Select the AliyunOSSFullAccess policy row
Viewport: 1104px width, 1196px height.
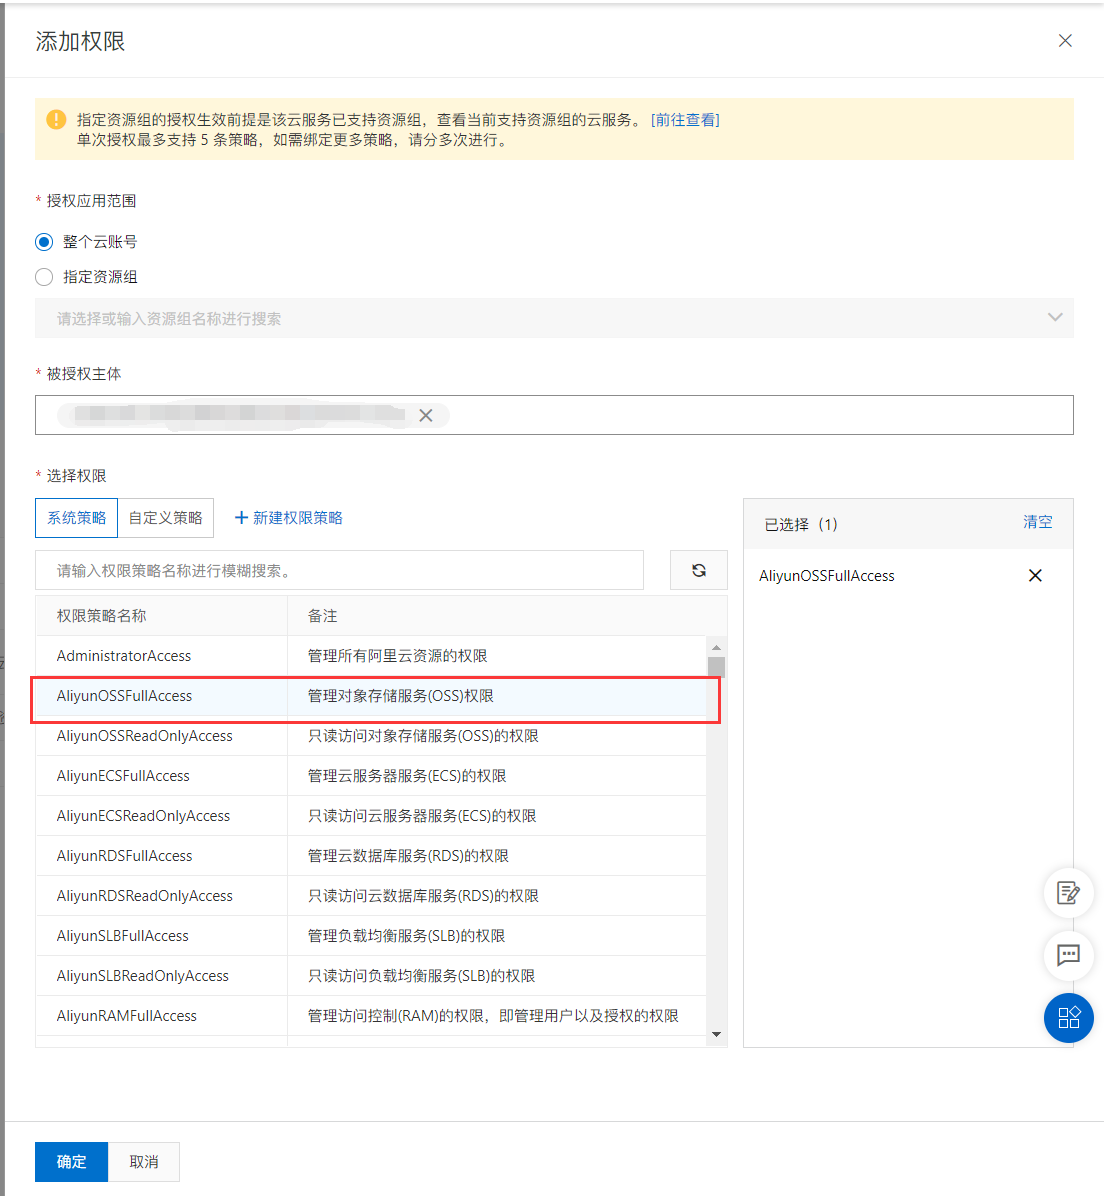pyautogui.click(x=371, y=696)
